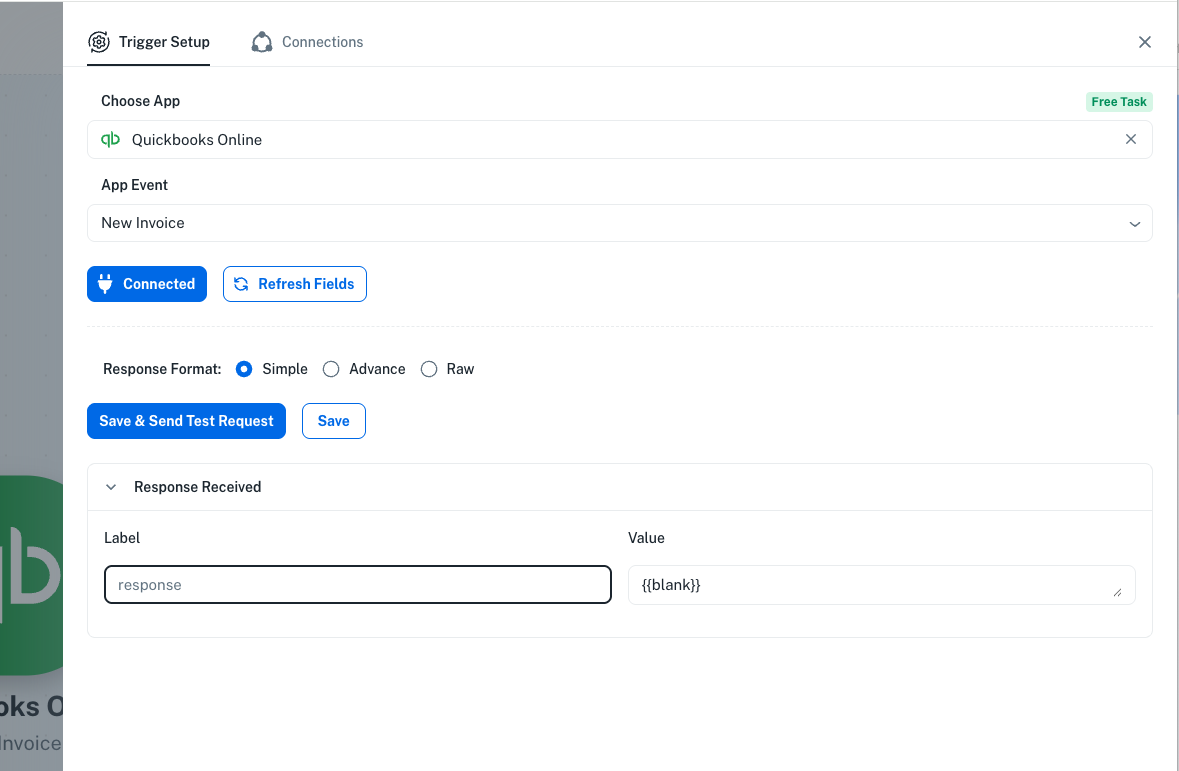1179x771 pixels.
Task: Collapse the Response Received section
Action: click(x=111, y=487)
